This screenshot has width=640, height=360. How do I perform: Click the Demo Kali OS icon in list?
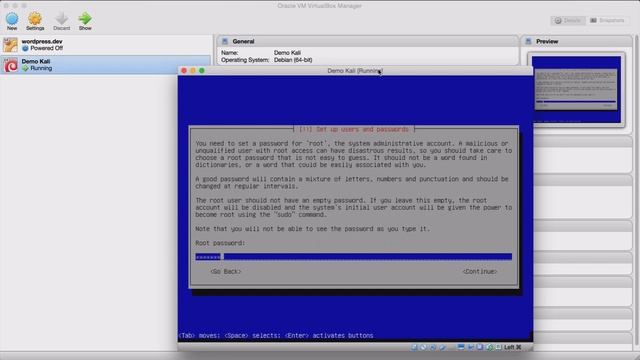point(11,65)
